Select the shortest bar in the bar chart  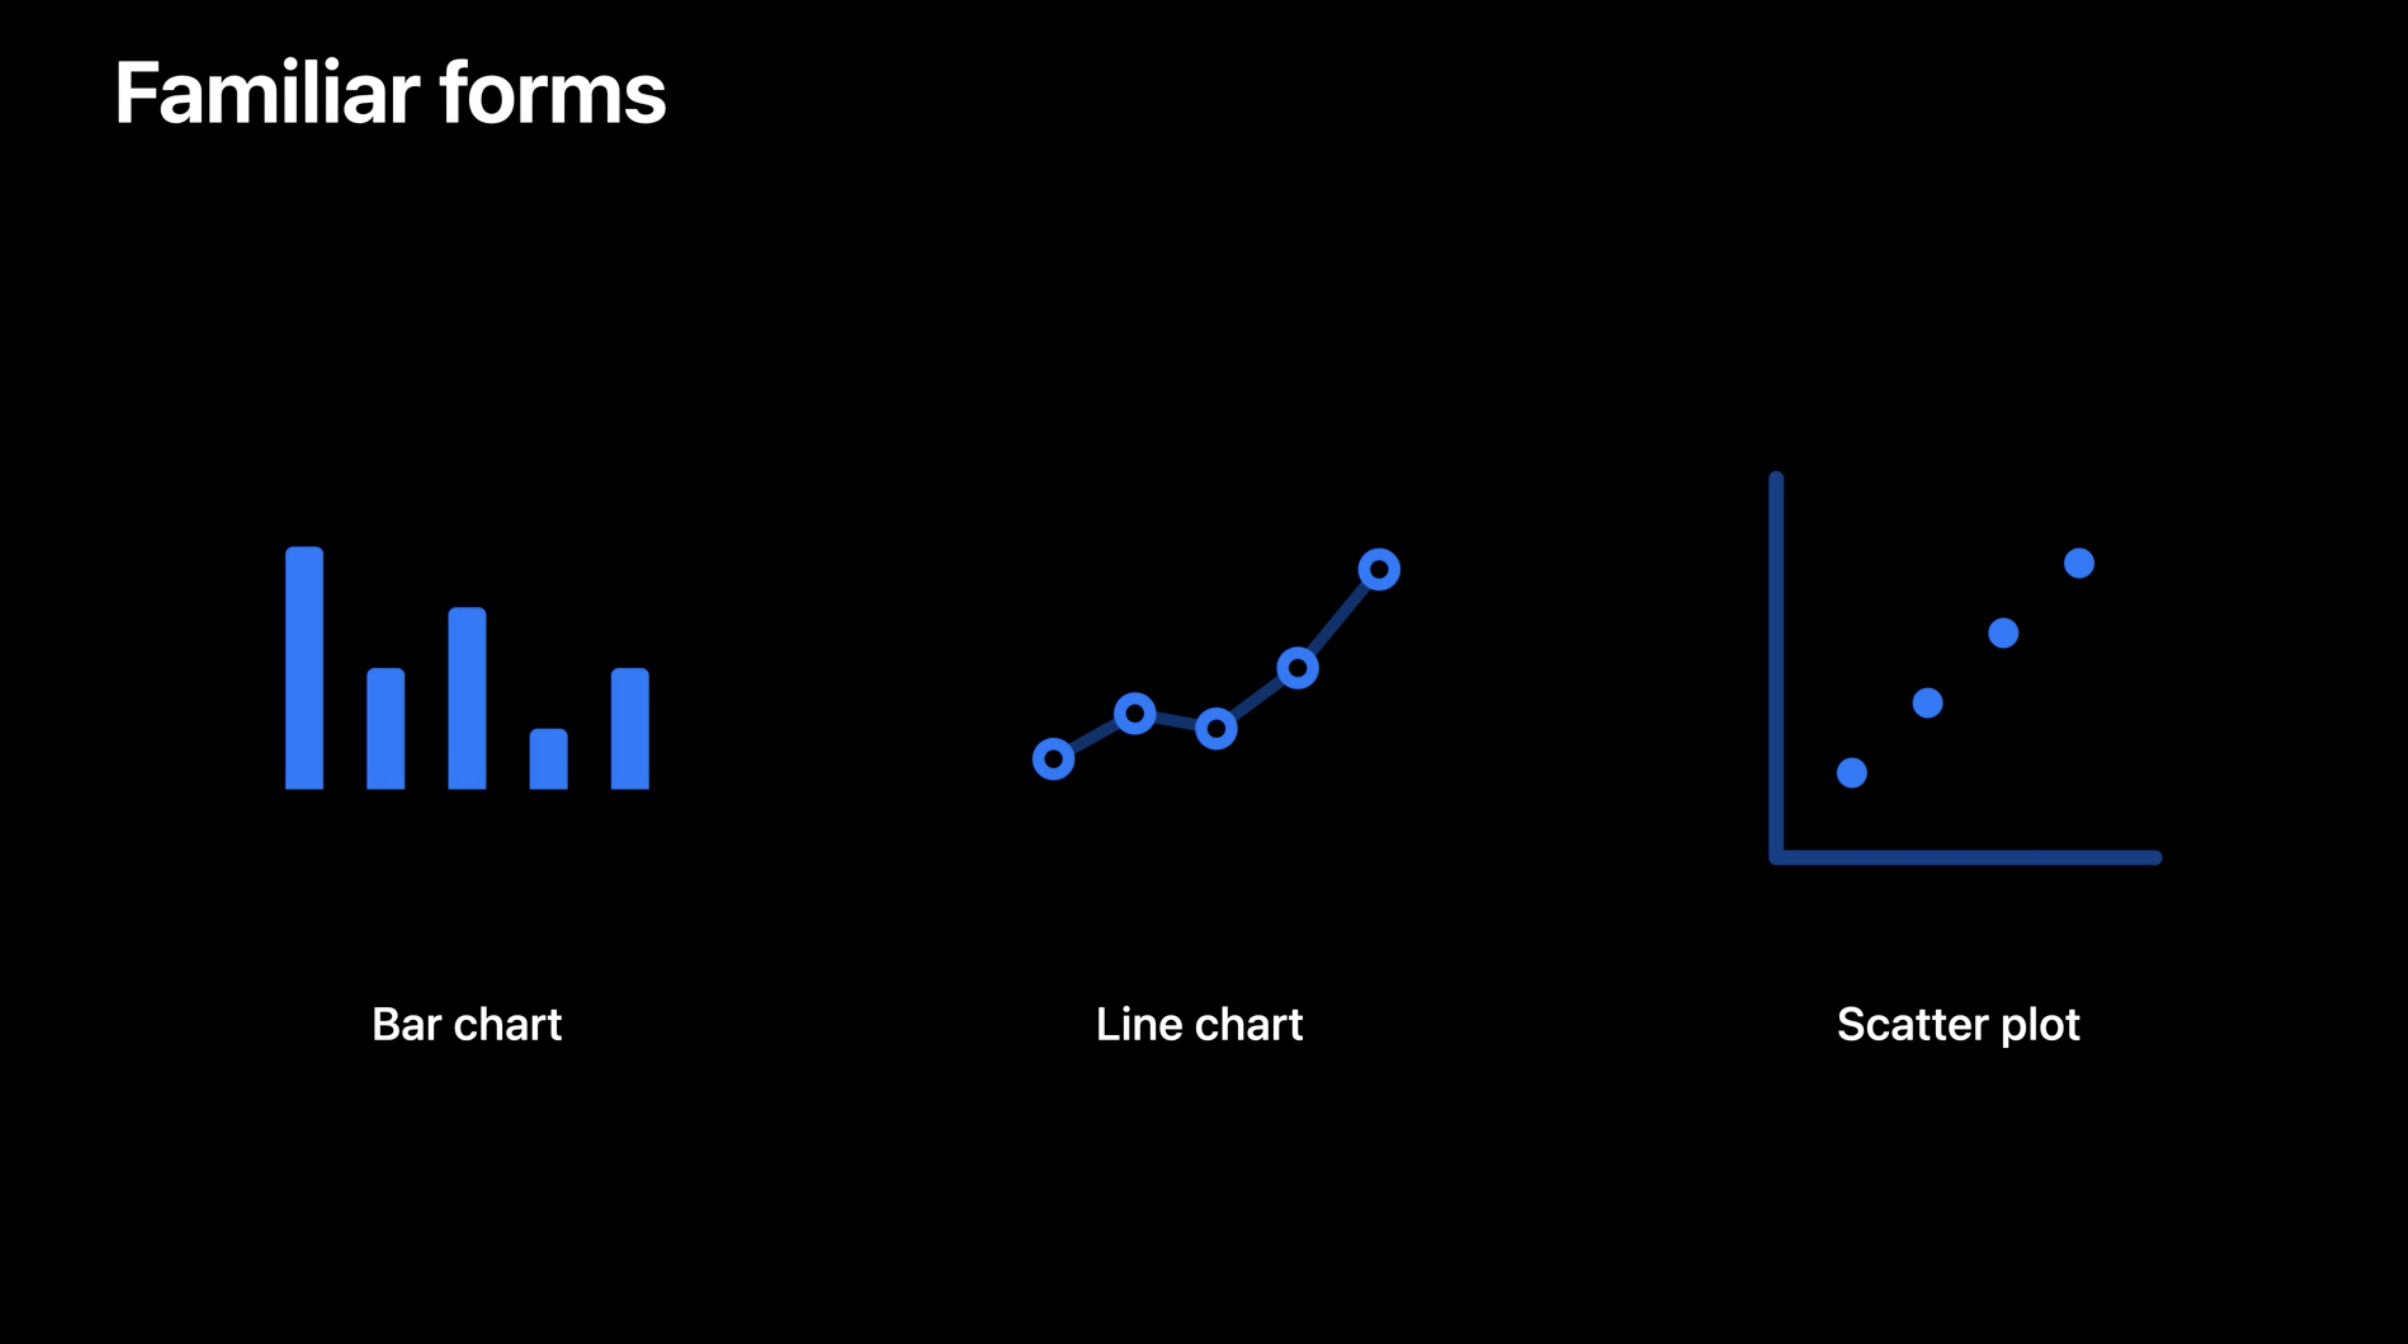[x=548, y=759]
